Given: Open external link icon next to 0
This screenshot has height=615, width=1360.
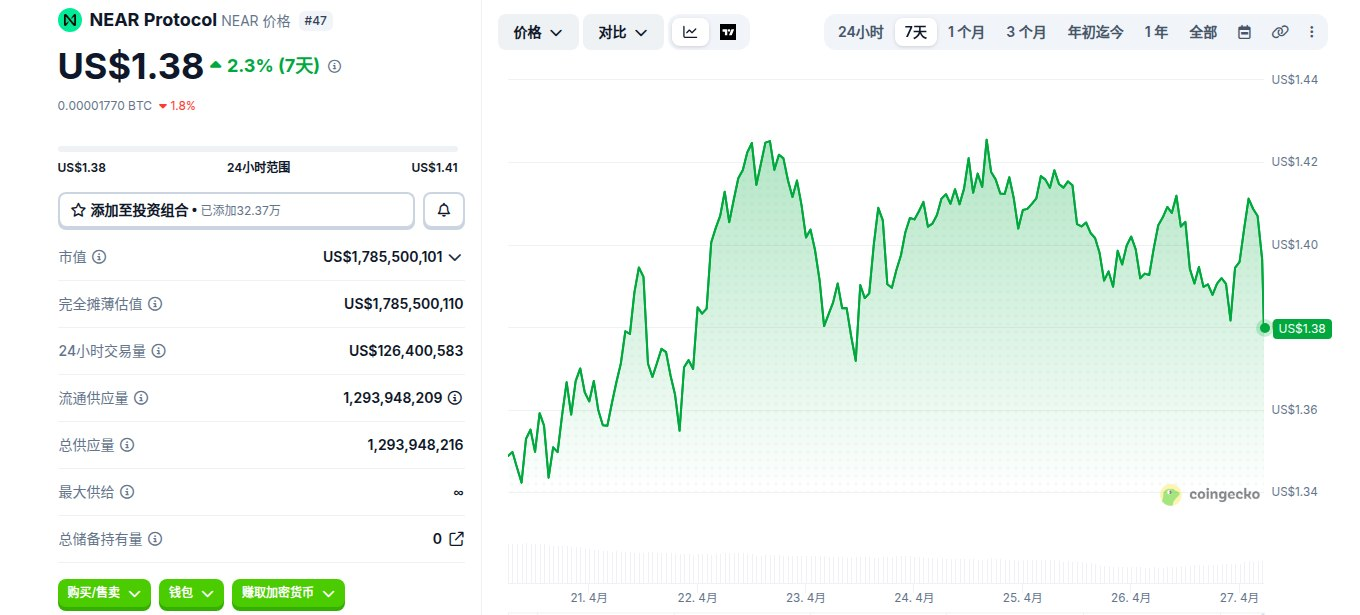Looking at the screenshot, I should [456, 539].
